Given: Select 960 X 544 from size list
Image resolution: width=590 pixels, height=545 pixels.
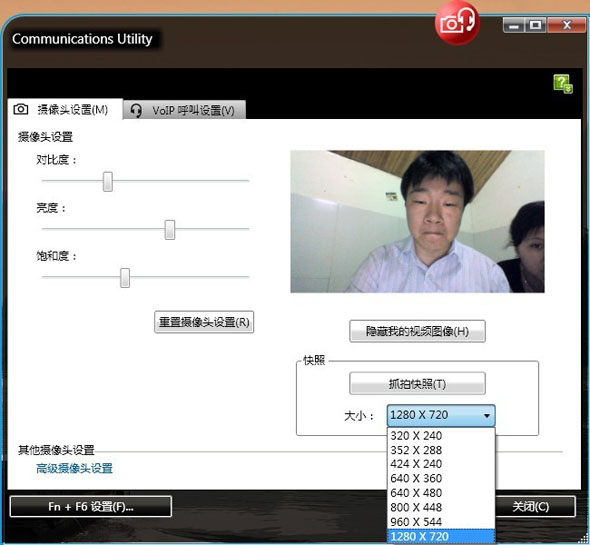Looking at the screenshot, I should coord(441,522).
